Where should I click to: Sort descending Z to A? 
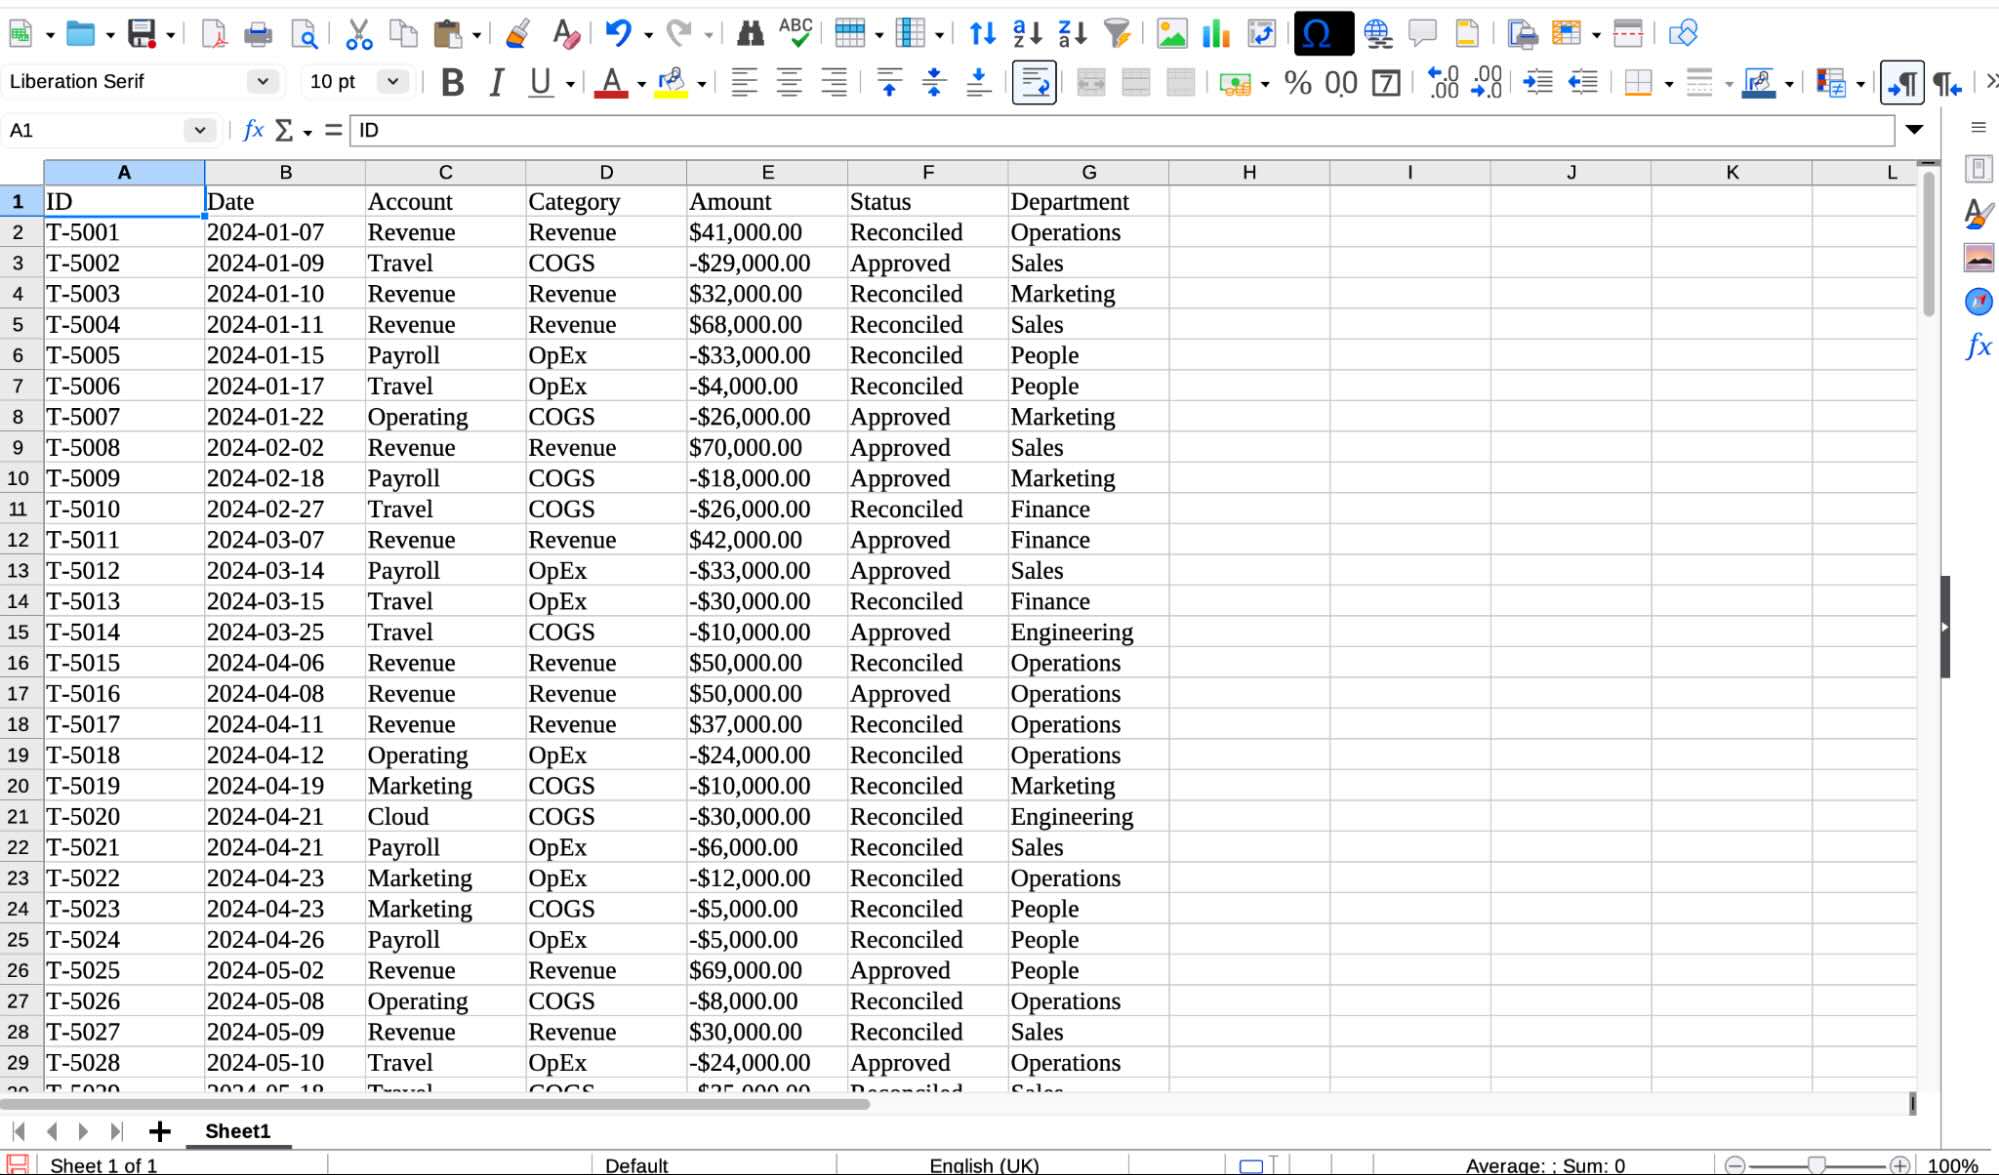click(x=1072, y=34)
